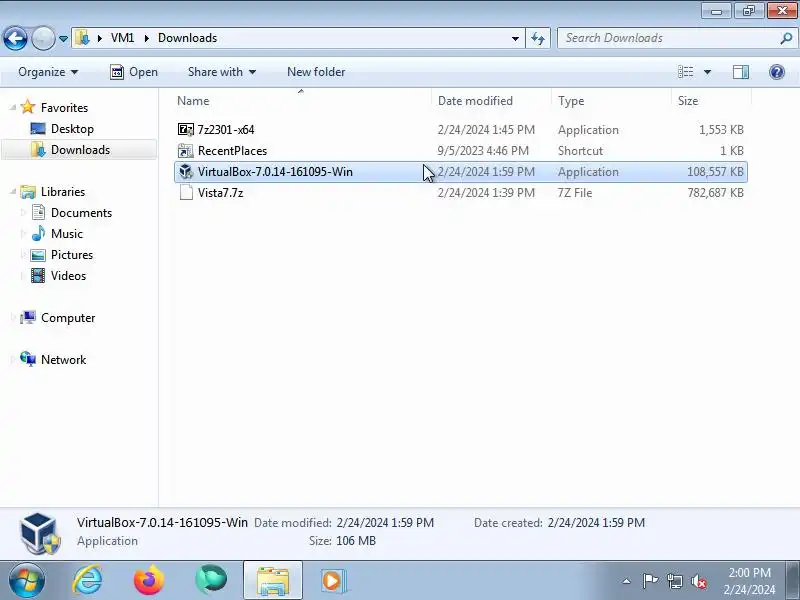Select the VirtualBox installer file icon
The width and height of the screenshot is (800, 600).
point(186,171)
